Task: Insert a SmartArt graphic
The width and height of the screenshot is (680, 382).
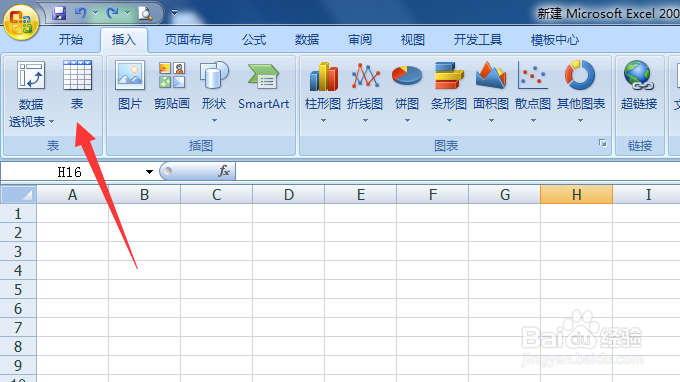Action: (263, 86)
